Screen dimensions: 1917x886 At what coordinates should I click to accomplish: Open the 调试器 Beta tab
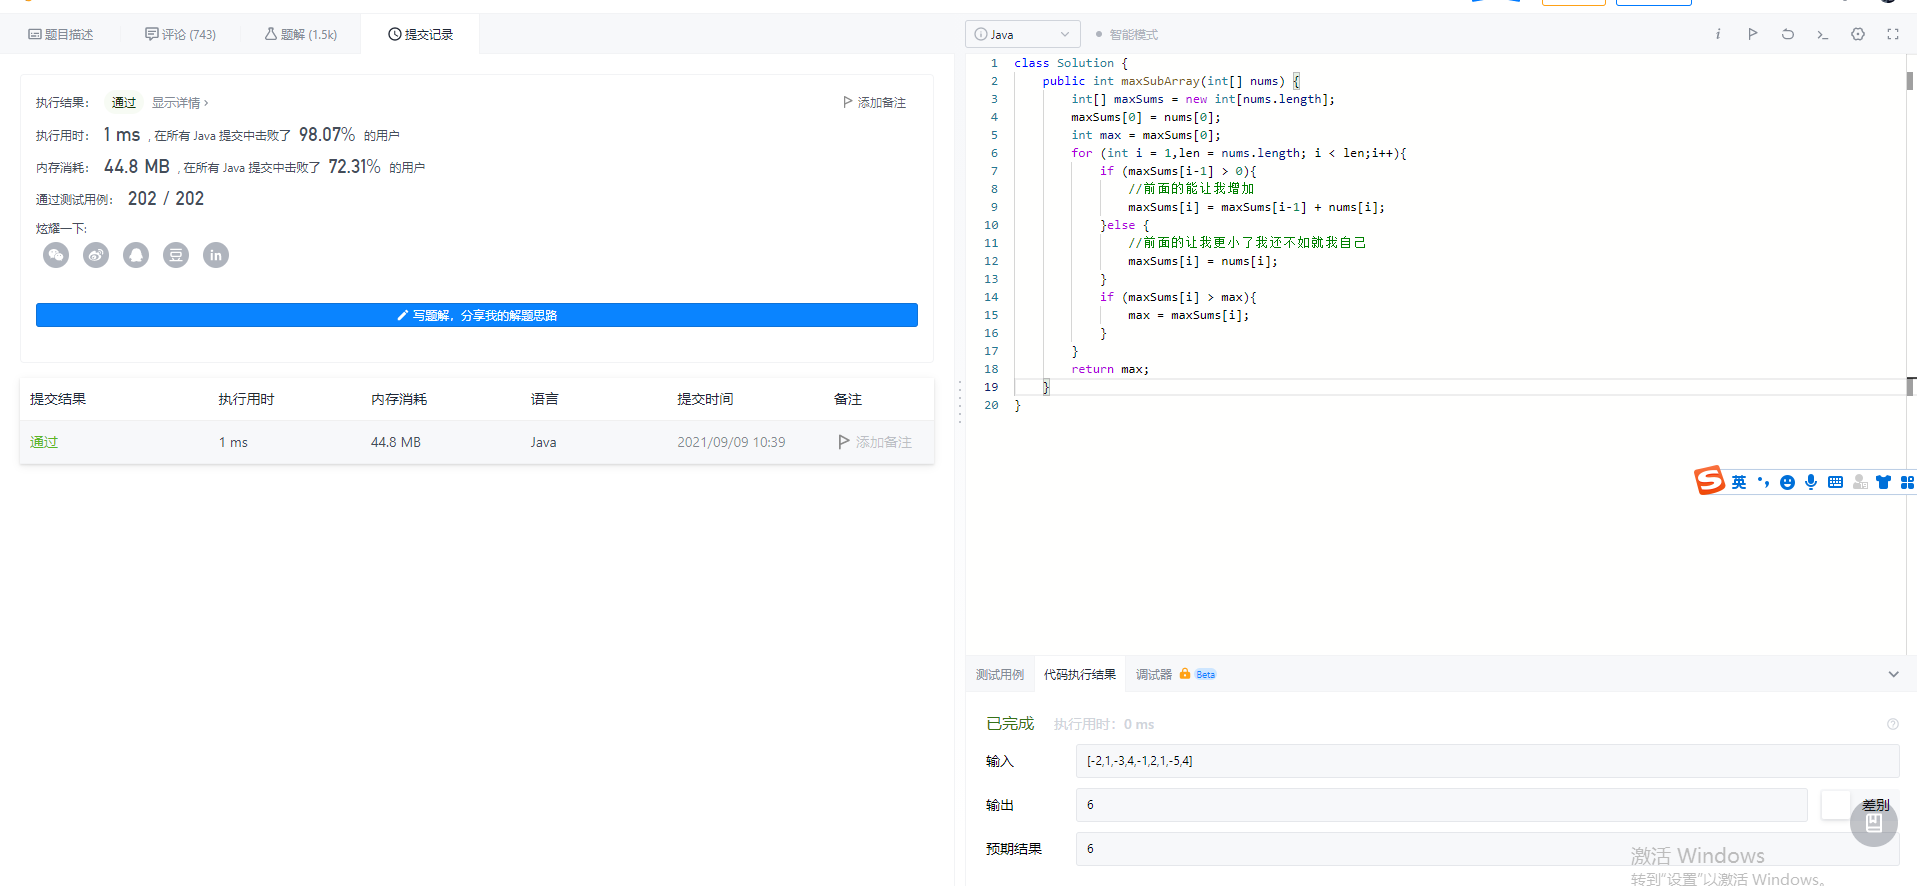(1175, 674)
